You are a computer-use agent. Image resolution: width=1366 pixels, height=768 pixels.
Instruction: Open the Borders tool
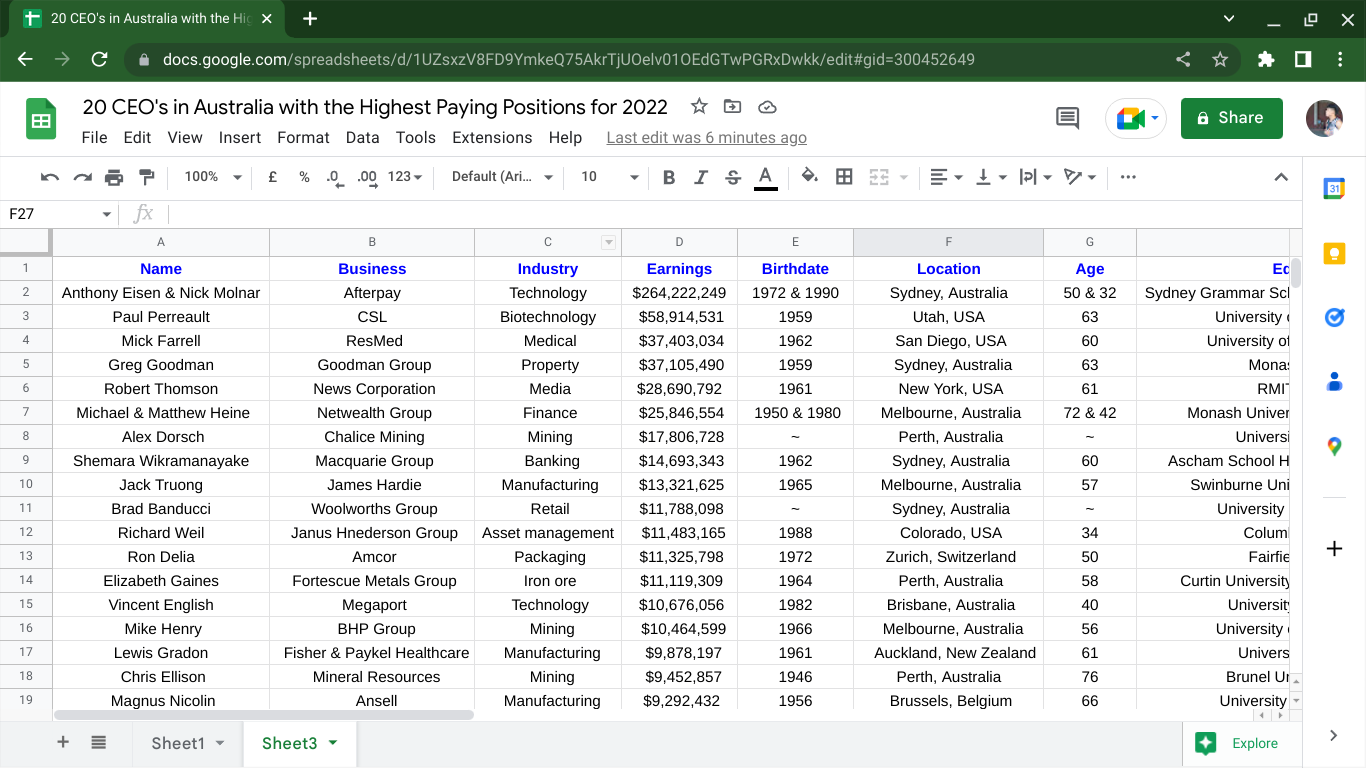click(844, 177)
